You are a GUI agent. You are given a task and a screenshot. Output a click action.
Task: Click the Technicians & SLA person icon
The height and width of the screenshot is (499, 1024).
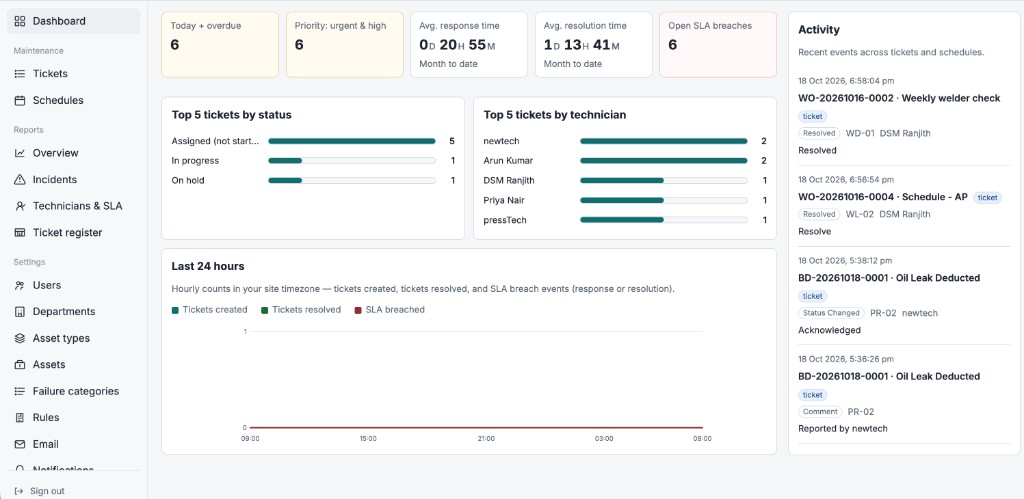(20, 206)
